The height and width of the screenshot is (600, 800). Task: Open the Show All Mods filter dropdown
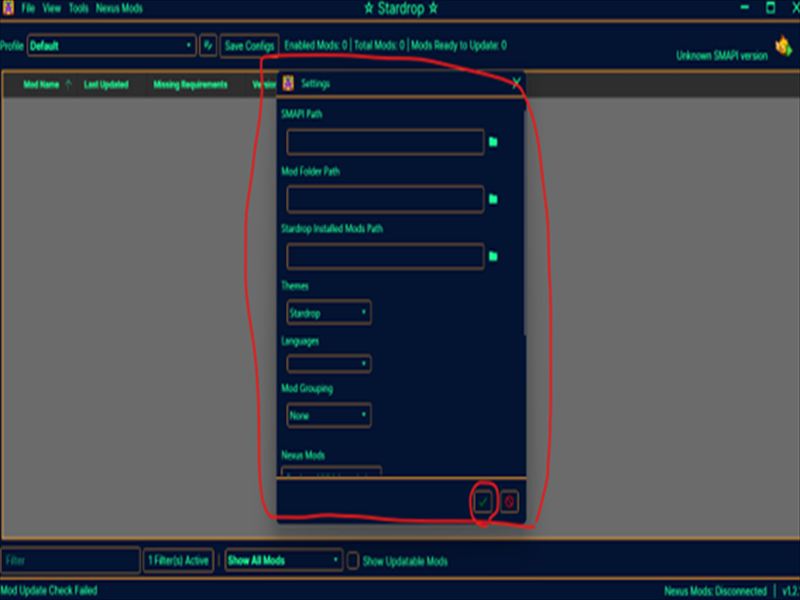coord(283,561)
